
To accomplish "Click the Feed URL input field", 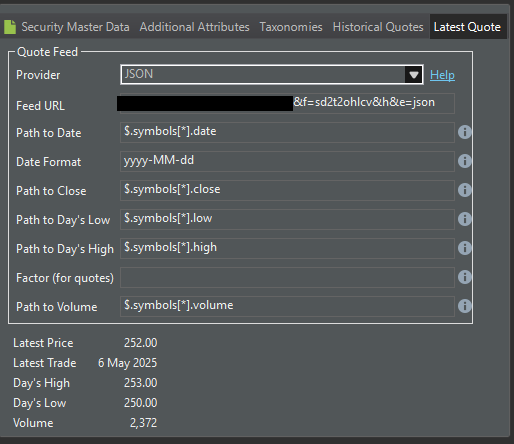I will click(287, 104).
